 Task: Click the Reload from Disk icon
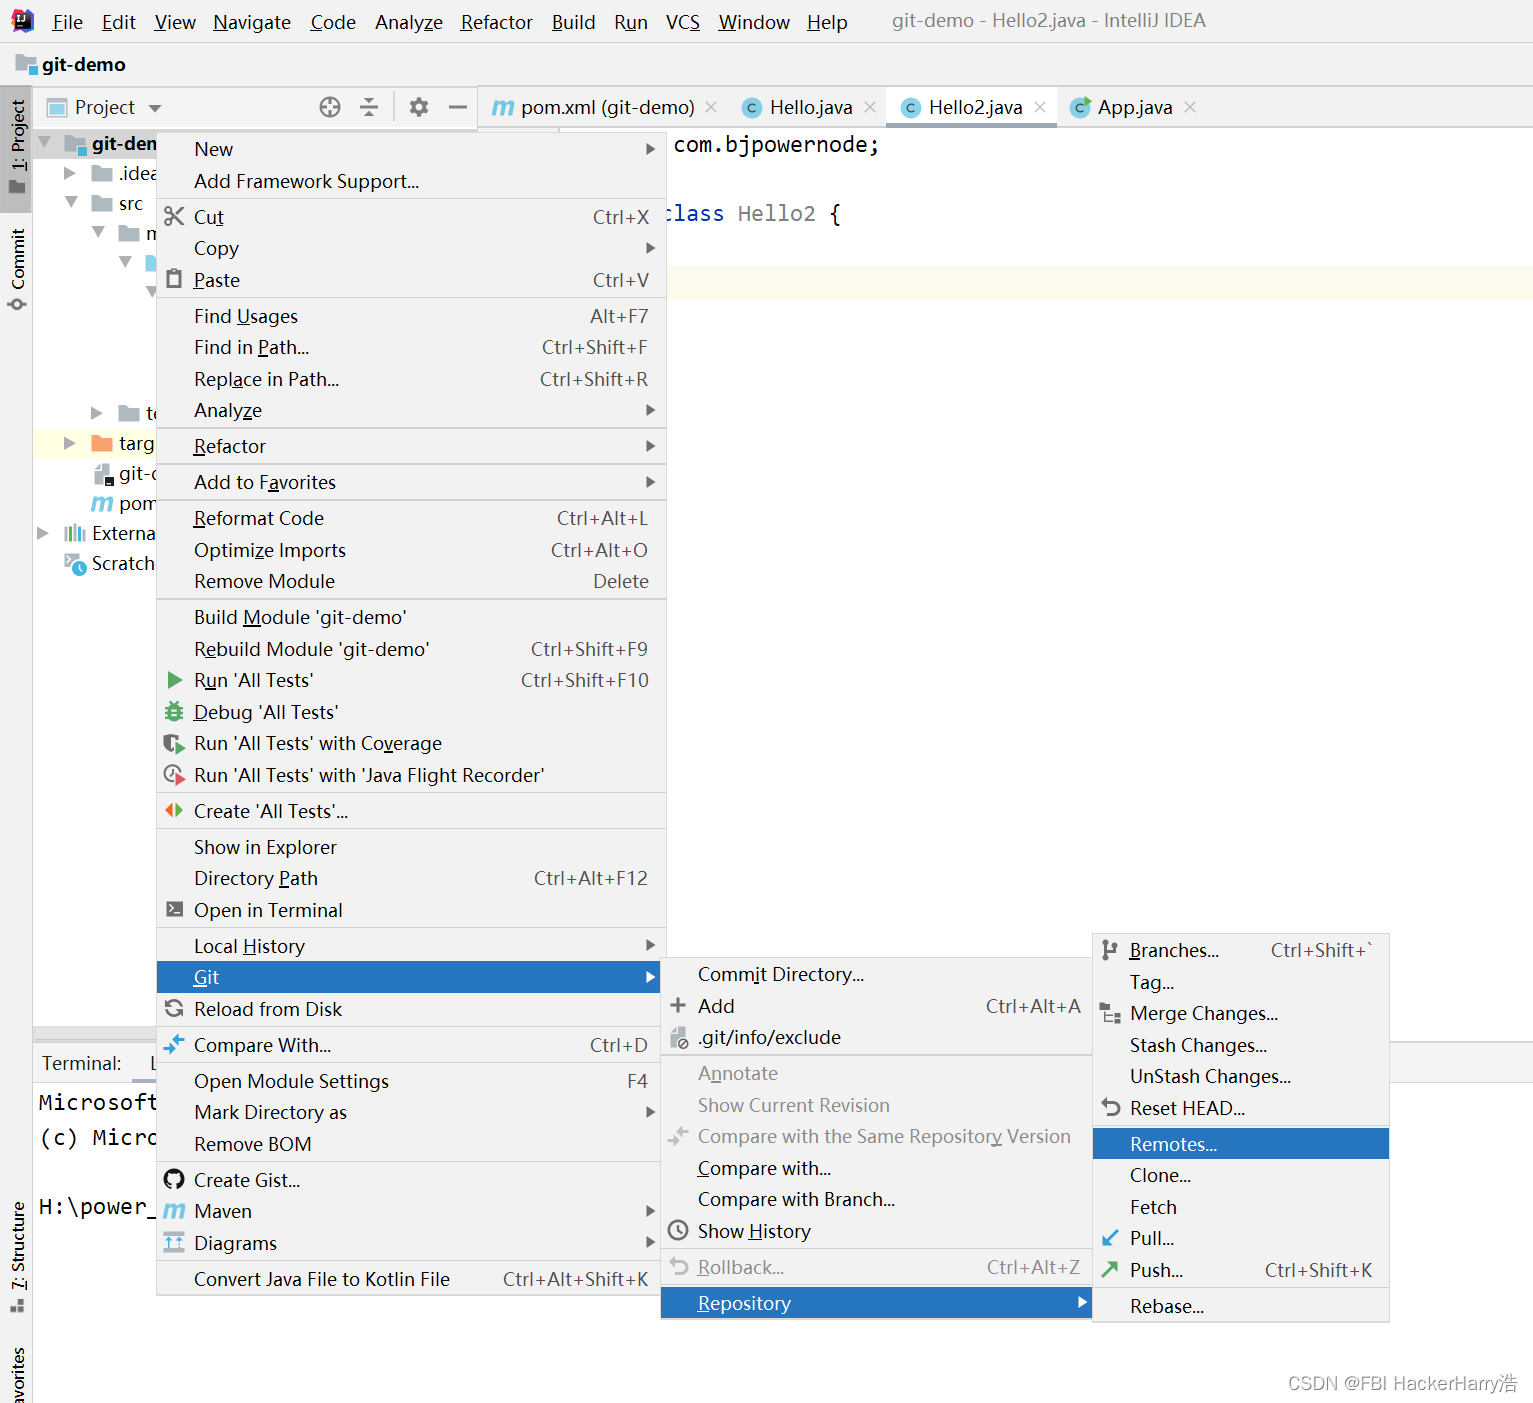174,1008
